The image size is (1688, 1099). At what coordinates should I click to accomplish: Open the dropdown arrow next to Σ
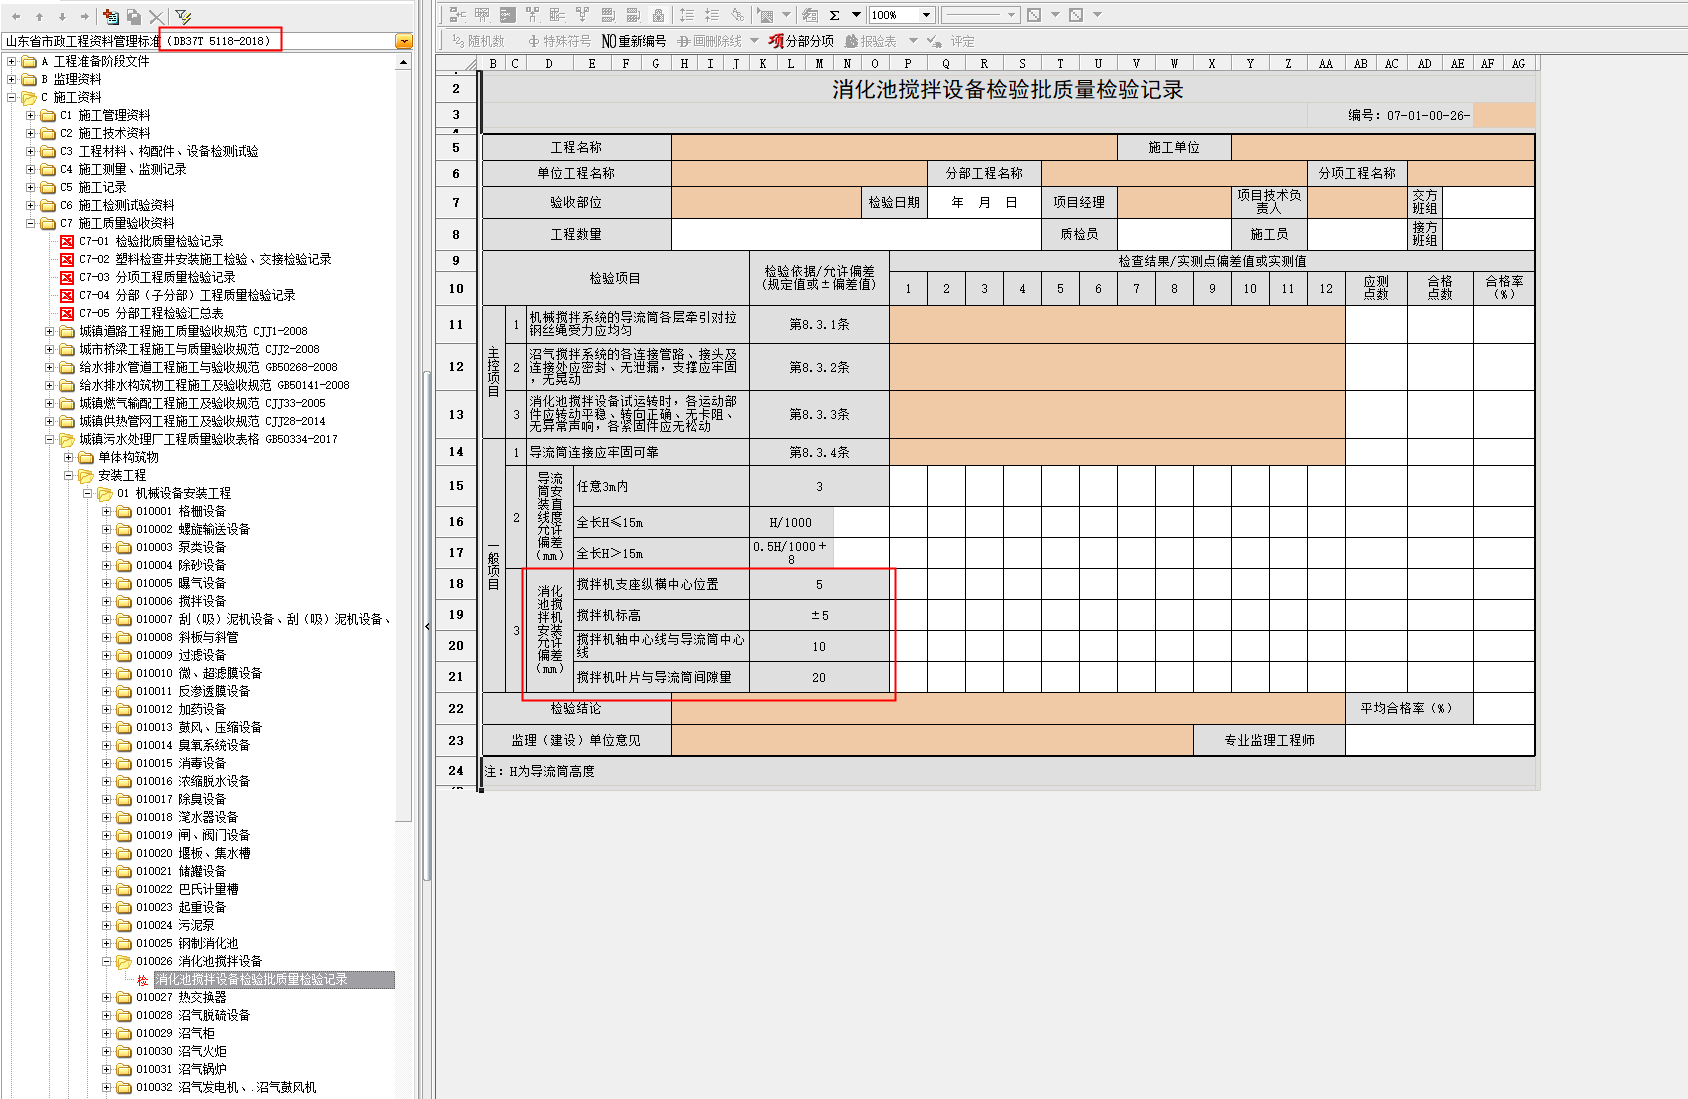coord(856,15)
